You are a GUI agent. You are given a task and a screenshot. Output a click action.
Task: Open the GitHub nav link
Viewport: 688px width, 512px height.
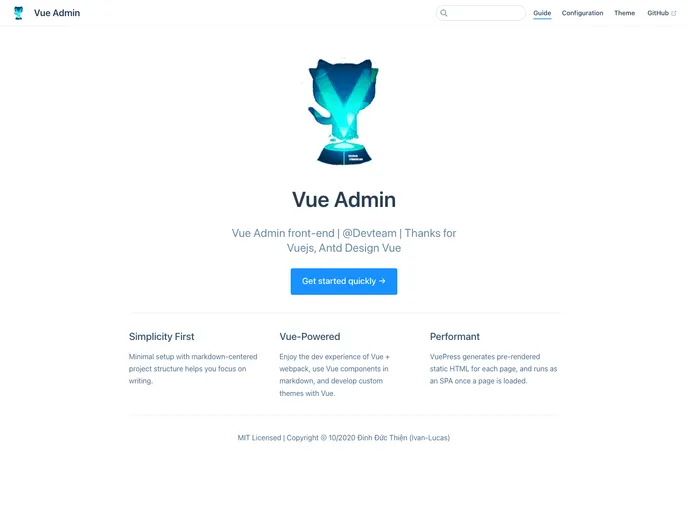(658, 13)
